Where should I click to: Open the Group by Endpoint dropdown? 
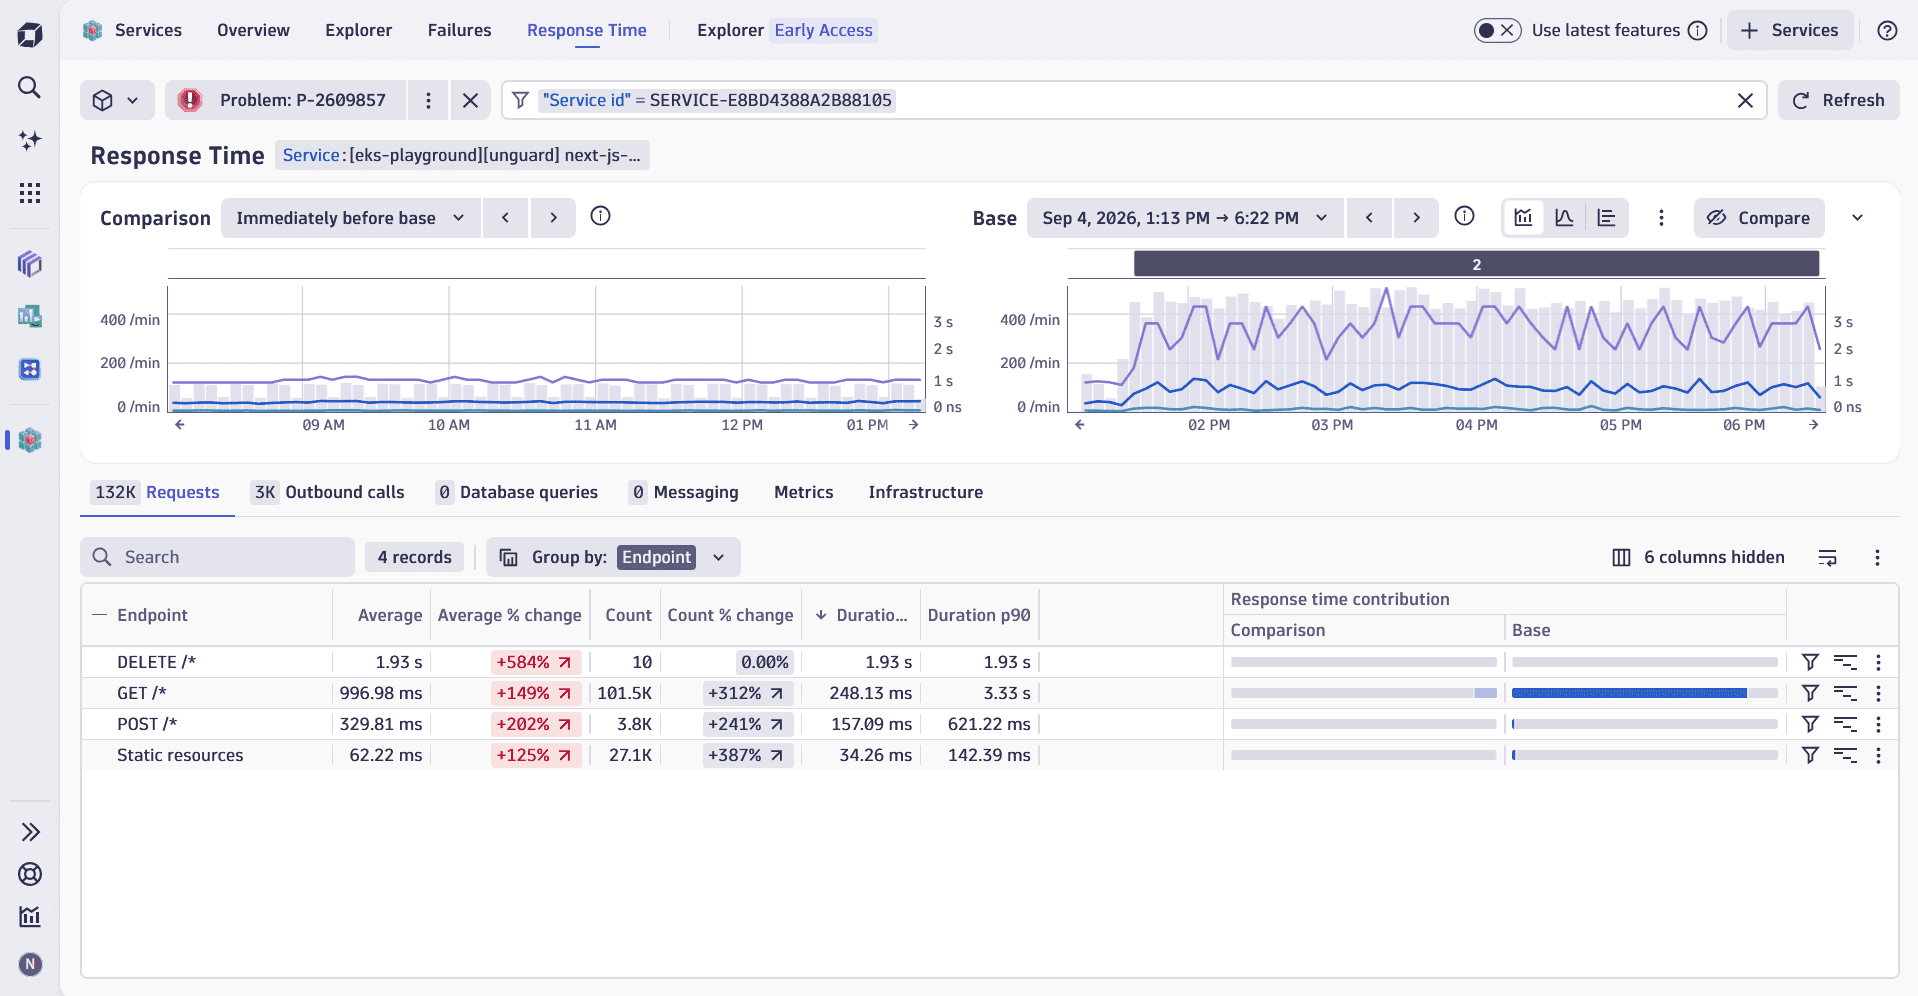coord(613,557)
